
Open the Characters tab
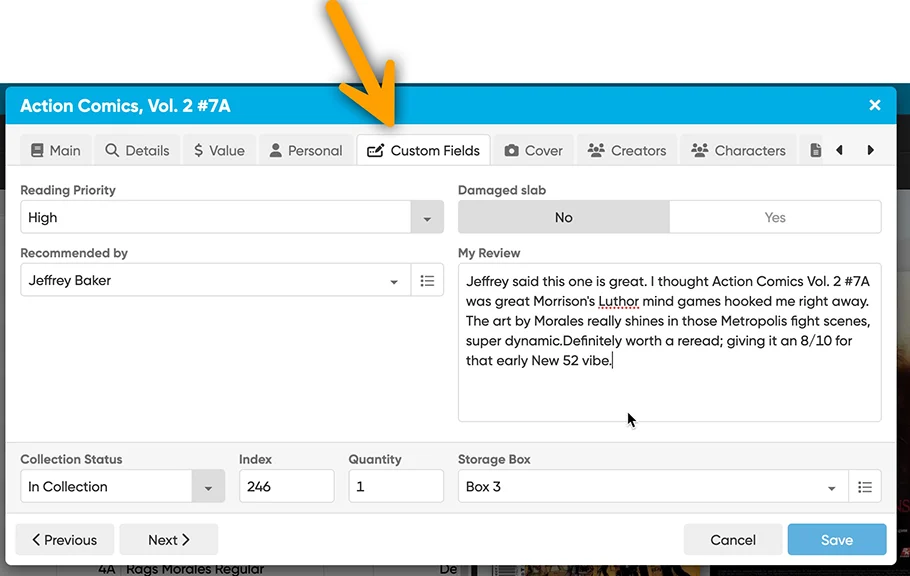(x=739, y=150)
